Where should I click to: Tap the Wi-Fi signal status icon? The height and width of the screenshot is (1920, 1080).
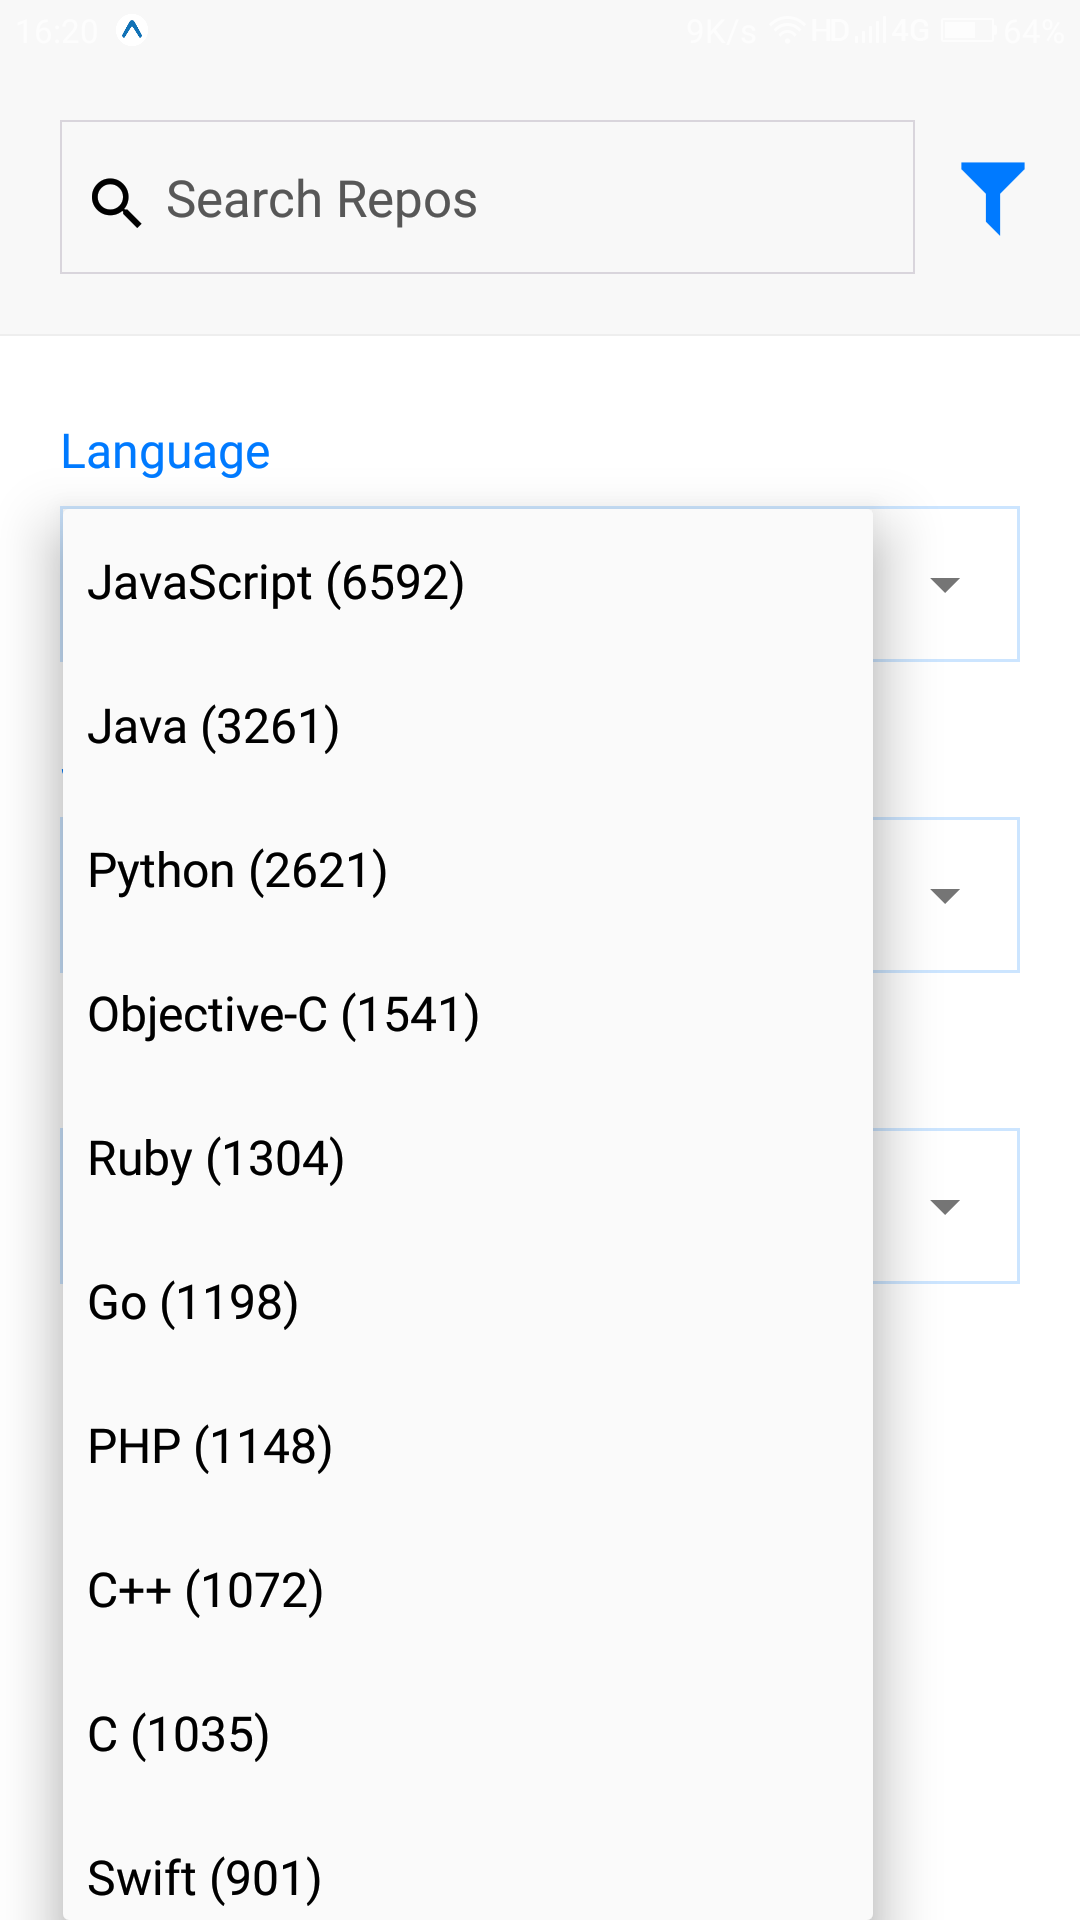coord(788,31)
